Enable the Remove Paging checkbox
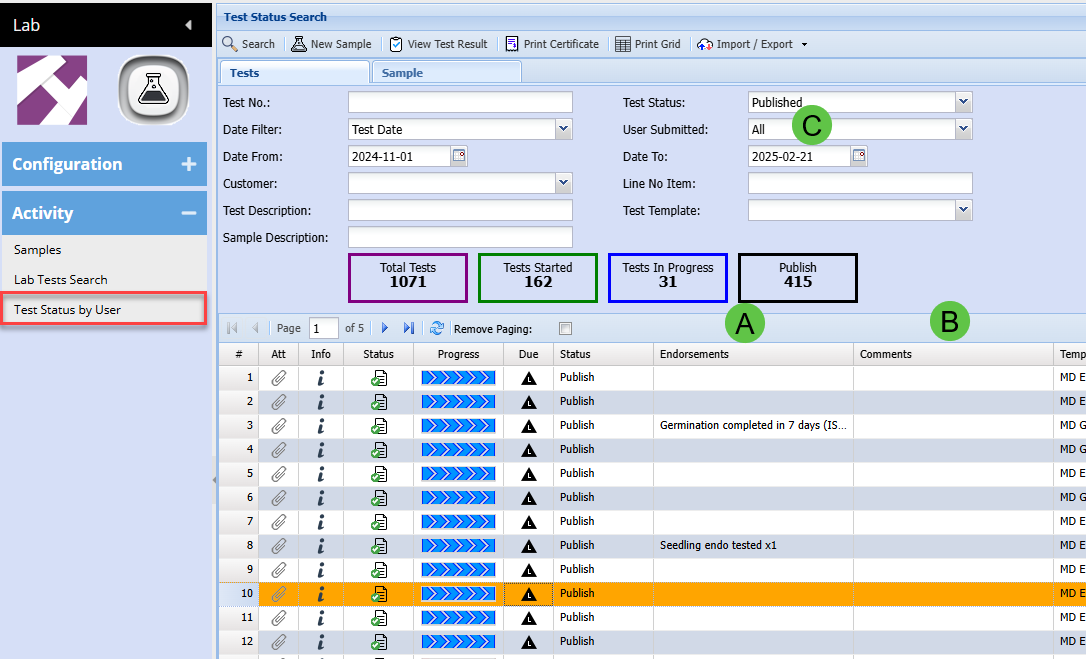The height and width of the screenshot is (659, 1086). [566, 328]
